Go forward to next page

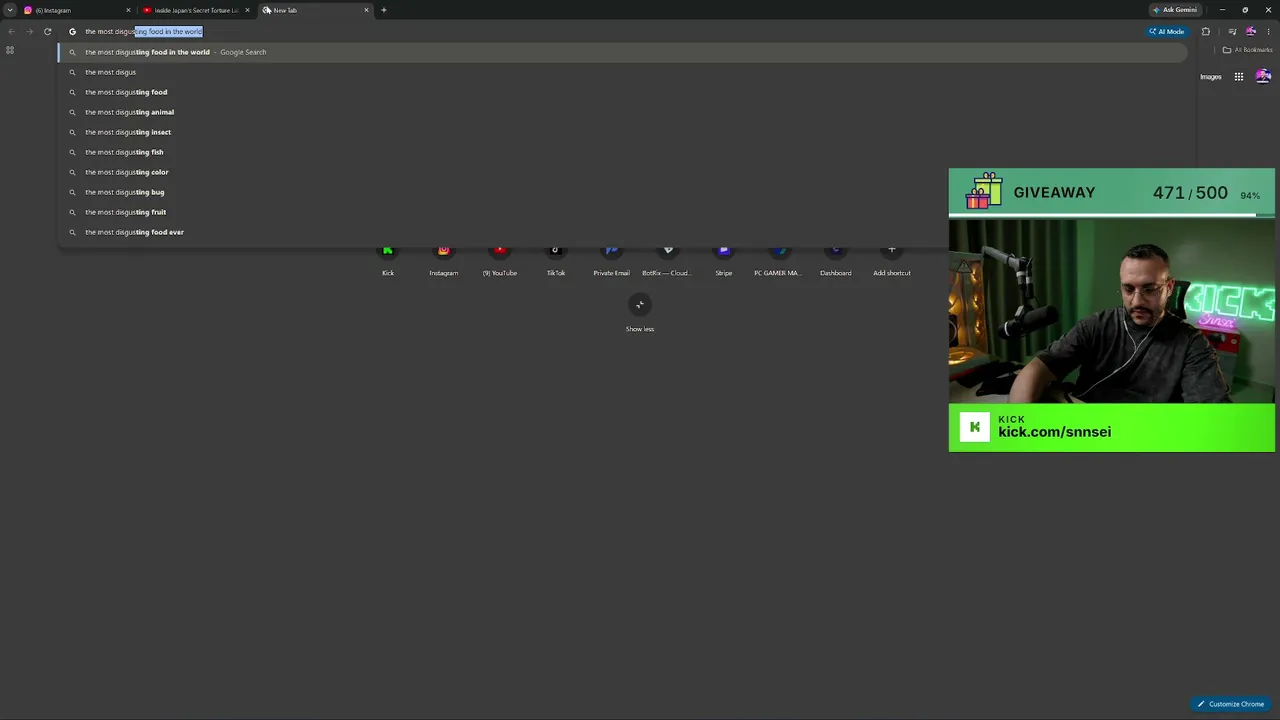(x=29, y=32)
